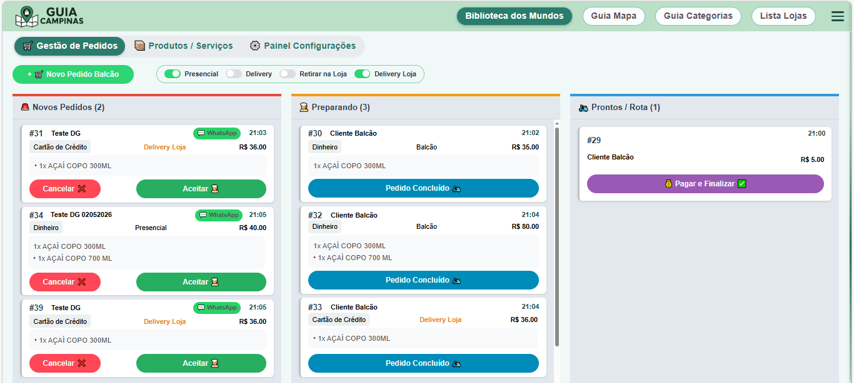Viewport: 854px width, 383px height.
Task: Accept order #34
Action: pos(201,282)
